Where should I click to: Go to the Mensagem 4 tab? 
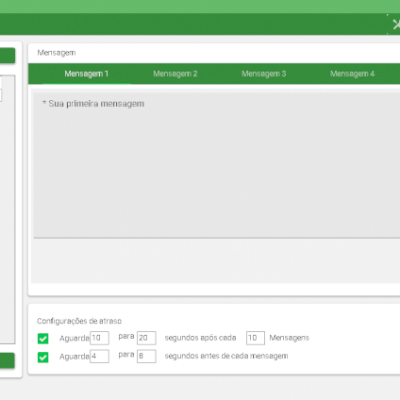point(352,74)
